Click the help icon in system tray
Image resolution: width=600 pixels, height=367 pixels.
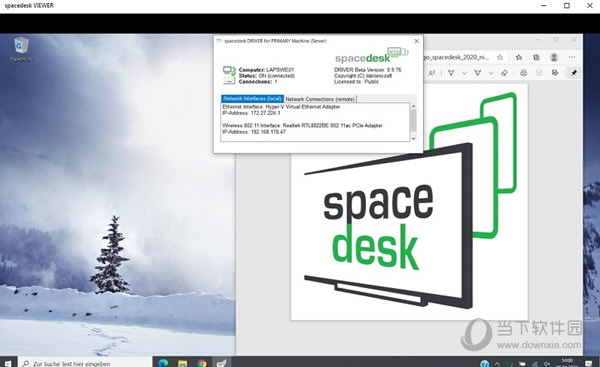[x=484, y=364]
